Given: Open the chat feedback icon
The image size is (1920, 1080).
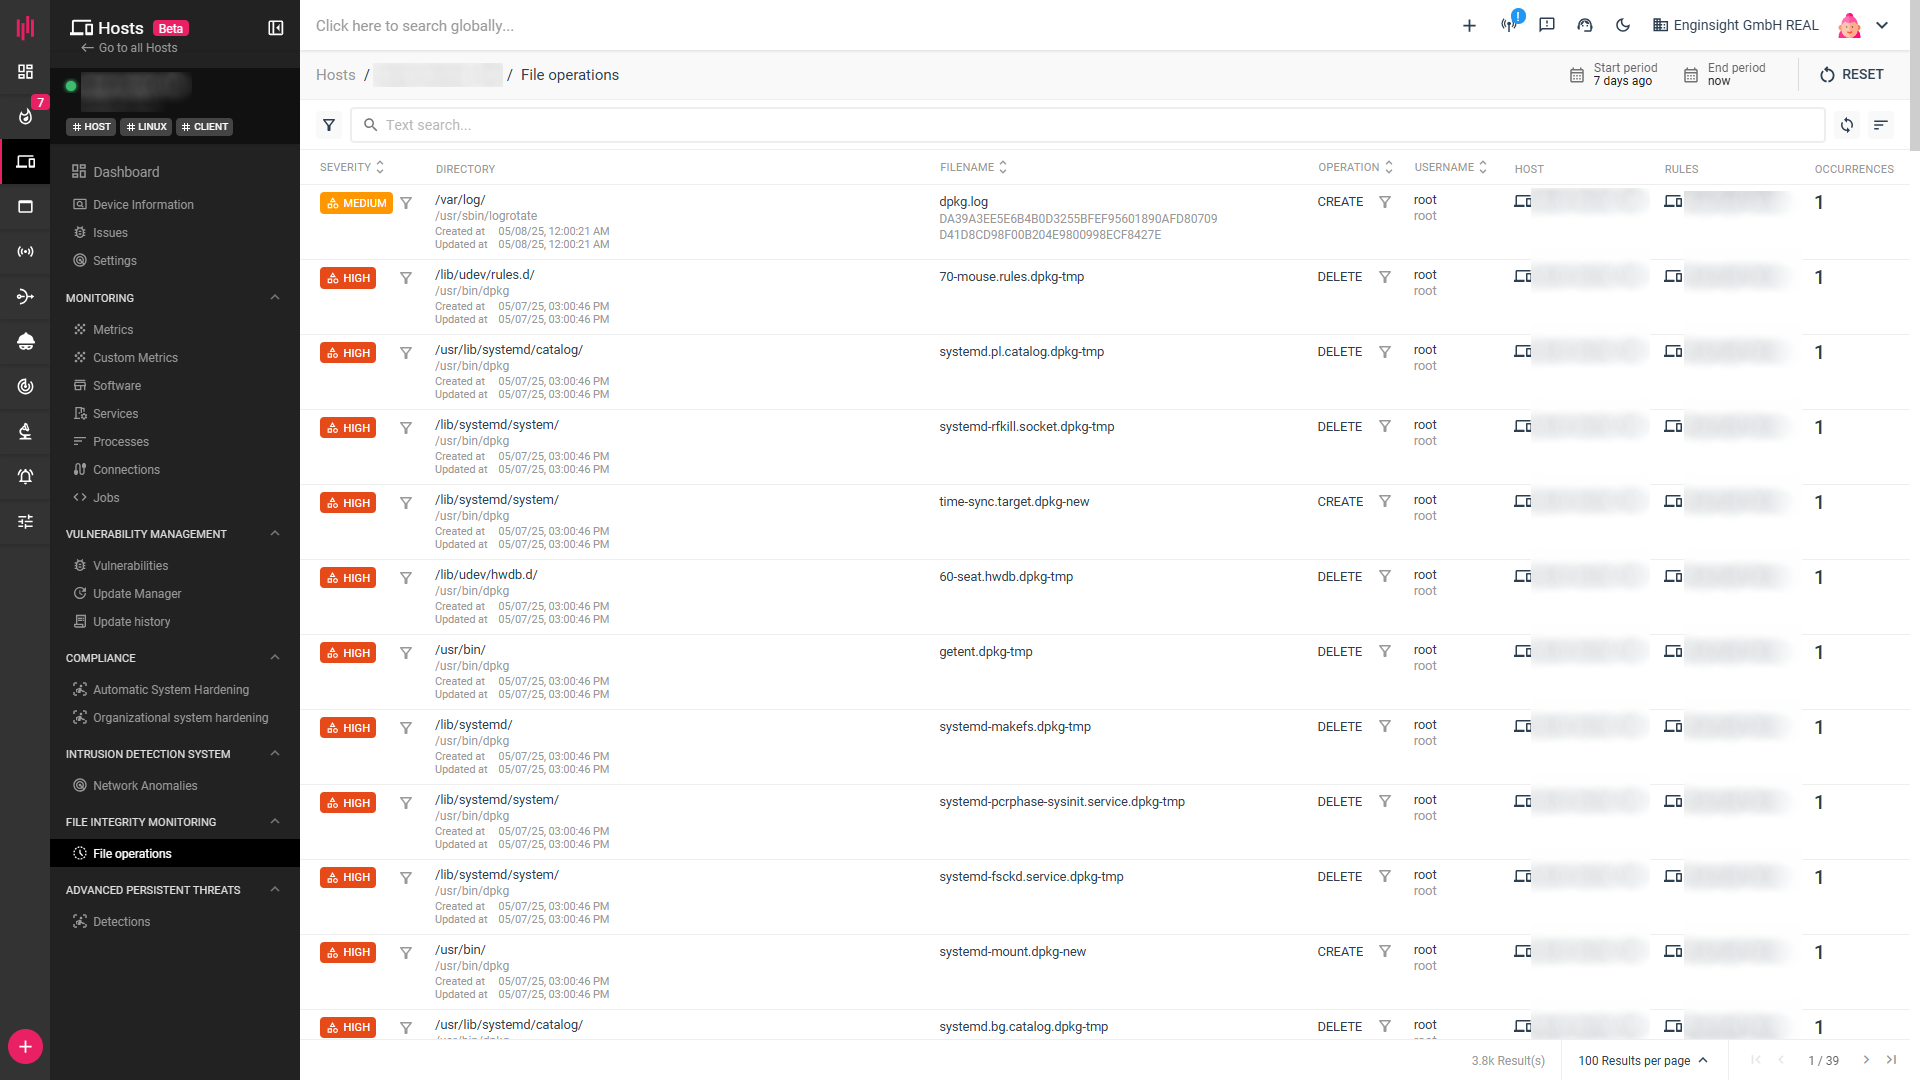Looking at the screenshot, I should pyautogui.click(x=1547, y=26).
